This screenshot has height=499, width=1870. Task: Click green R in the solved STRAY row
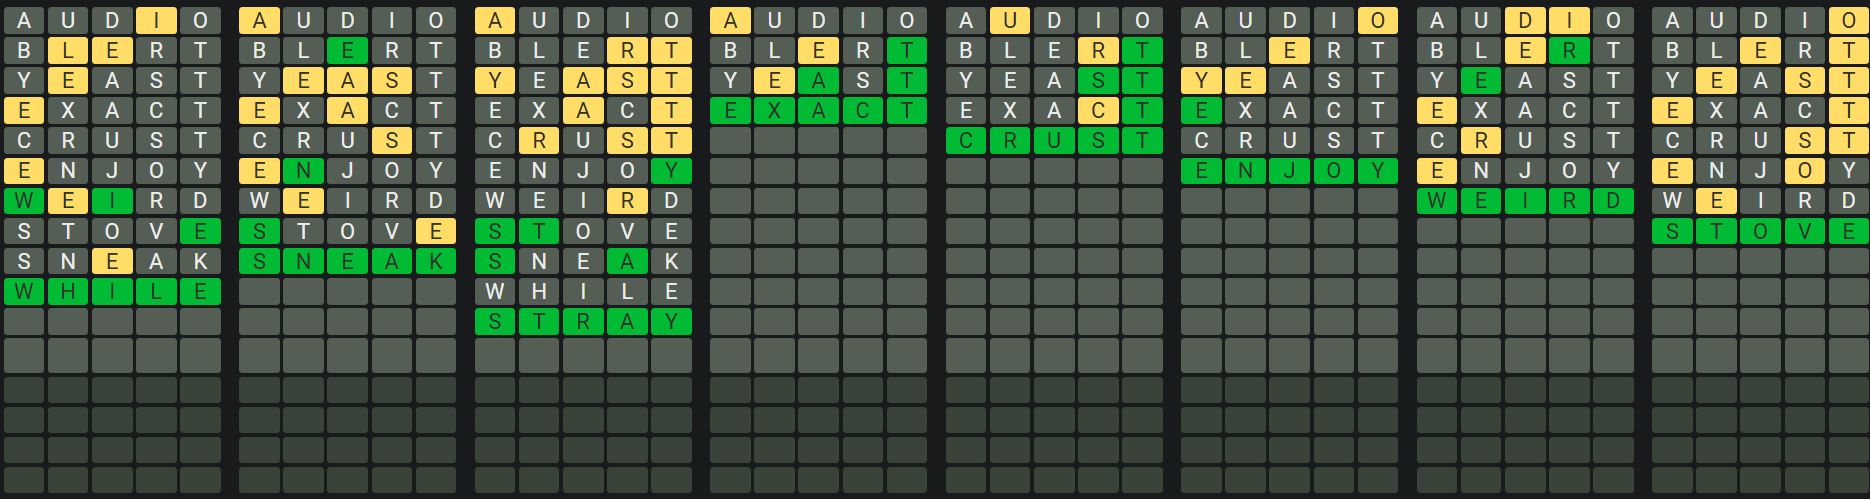coord(583,322)
